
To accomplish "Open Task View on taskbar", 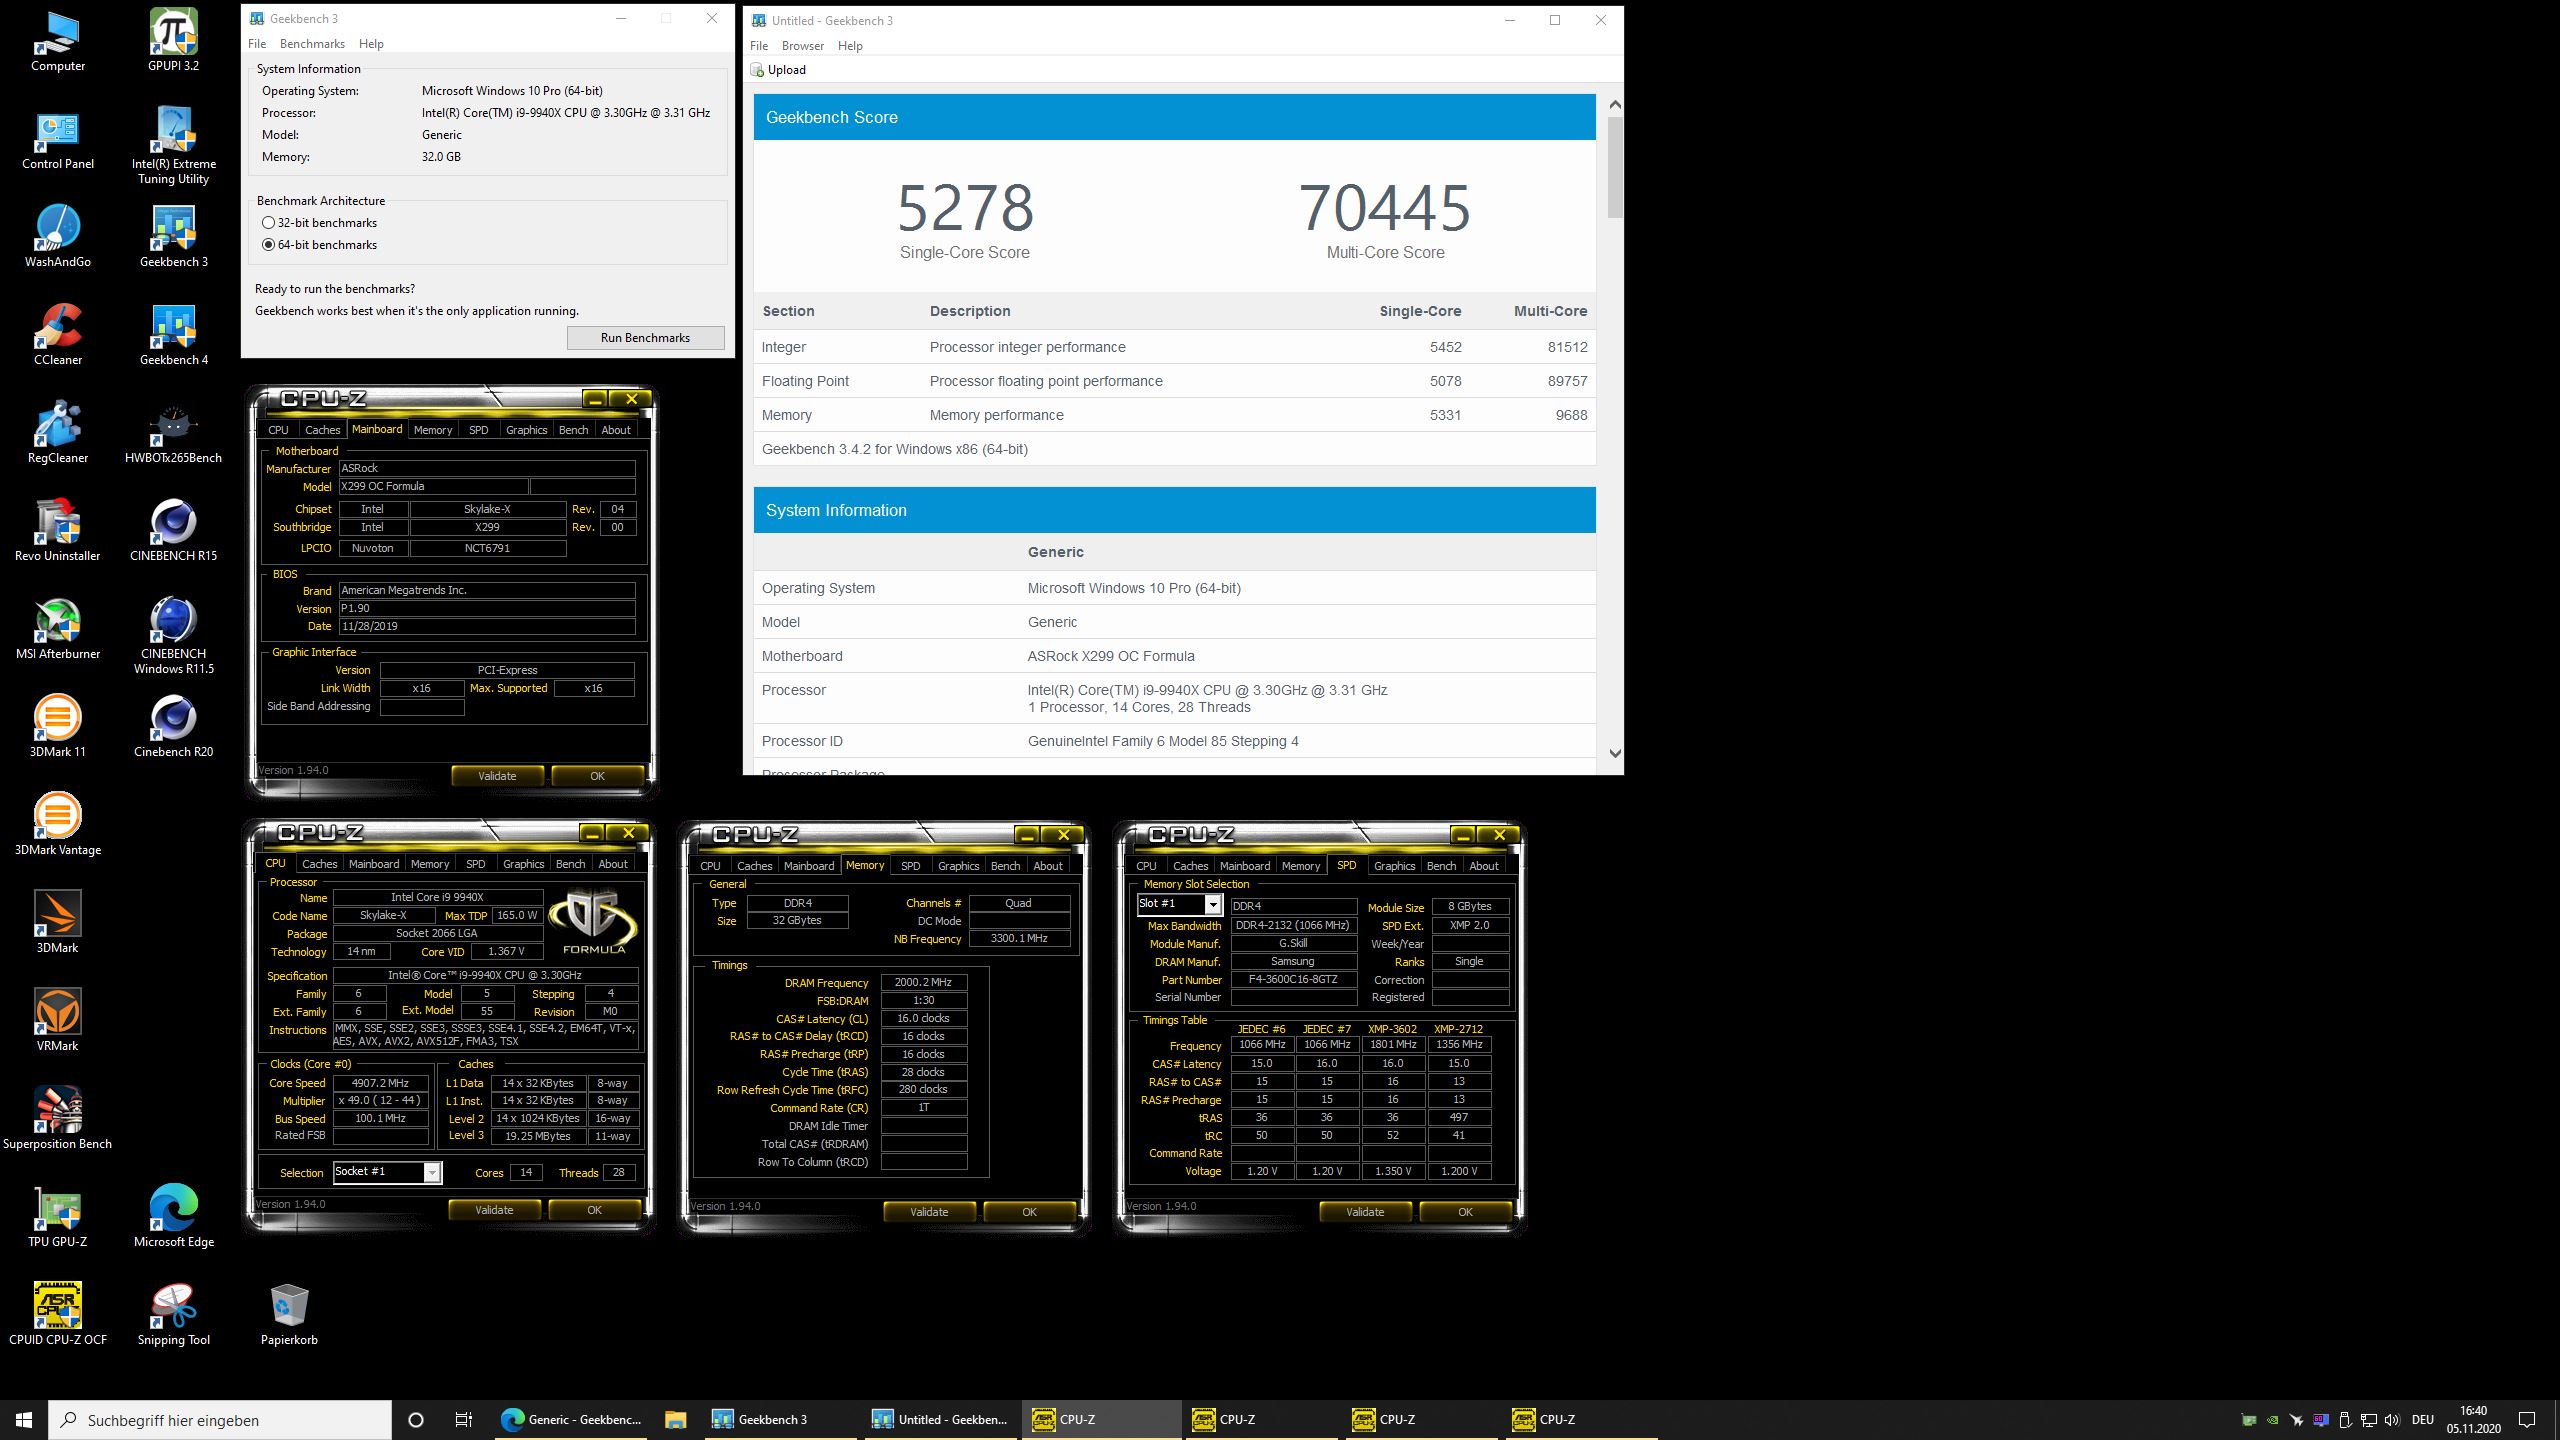I will point(464,1420).
